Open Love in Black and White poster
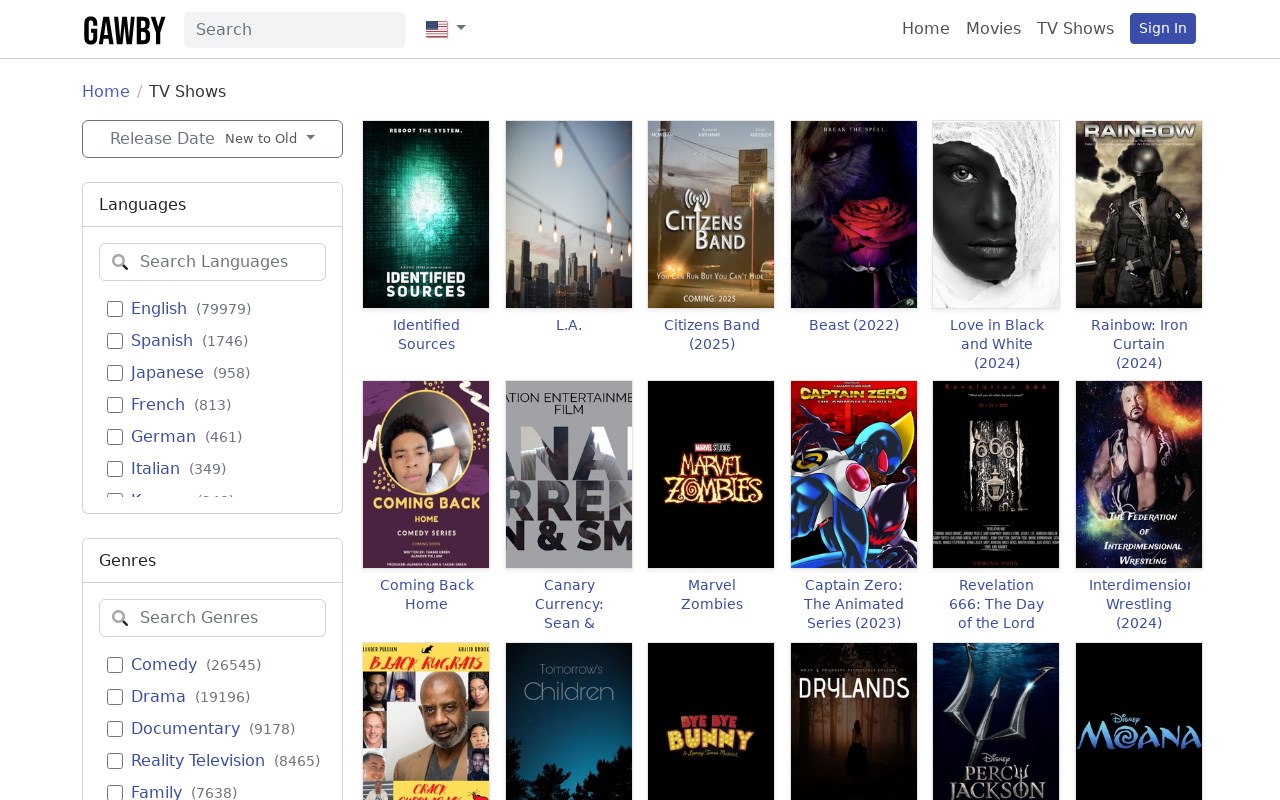Image resolution: width=1280 pixels, height=800 pixels. [996, 214]
